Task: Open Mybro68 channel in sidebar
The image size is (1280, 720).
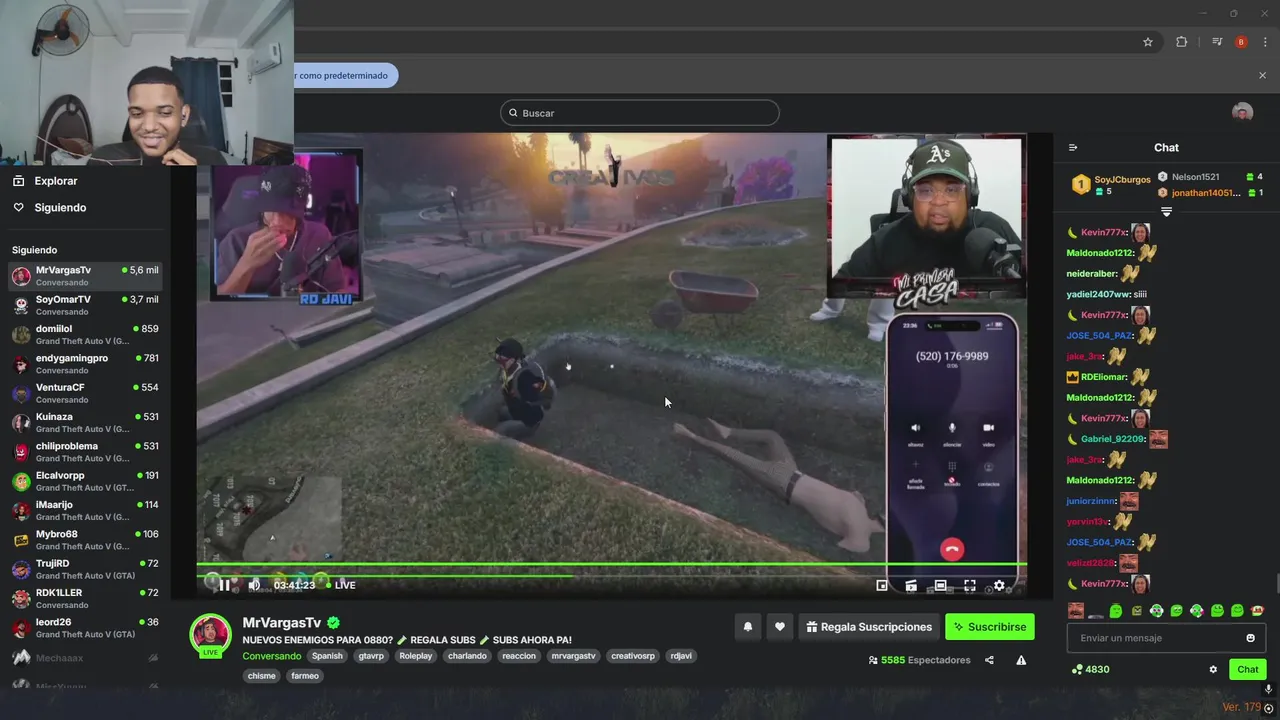Action: 85,540
